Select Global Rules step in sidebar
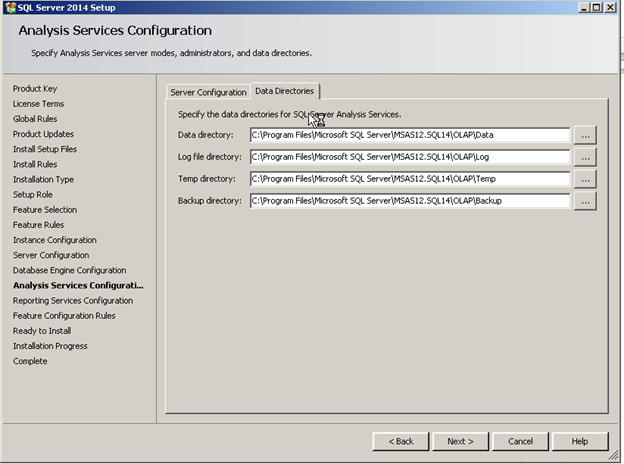This screenshot has height=464, width=624. (35, 119)
